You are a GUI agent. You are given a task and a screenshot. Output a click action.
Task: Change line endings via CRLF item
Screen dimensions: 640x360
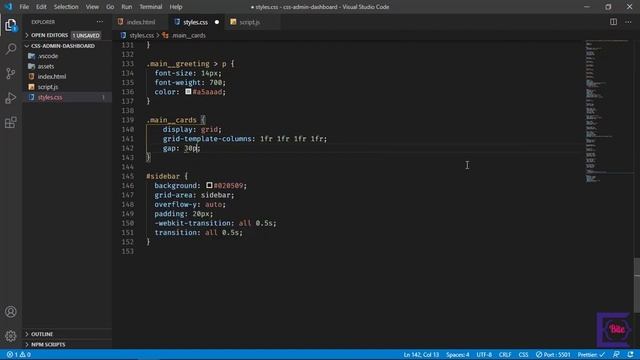click(x=505, y=355)
